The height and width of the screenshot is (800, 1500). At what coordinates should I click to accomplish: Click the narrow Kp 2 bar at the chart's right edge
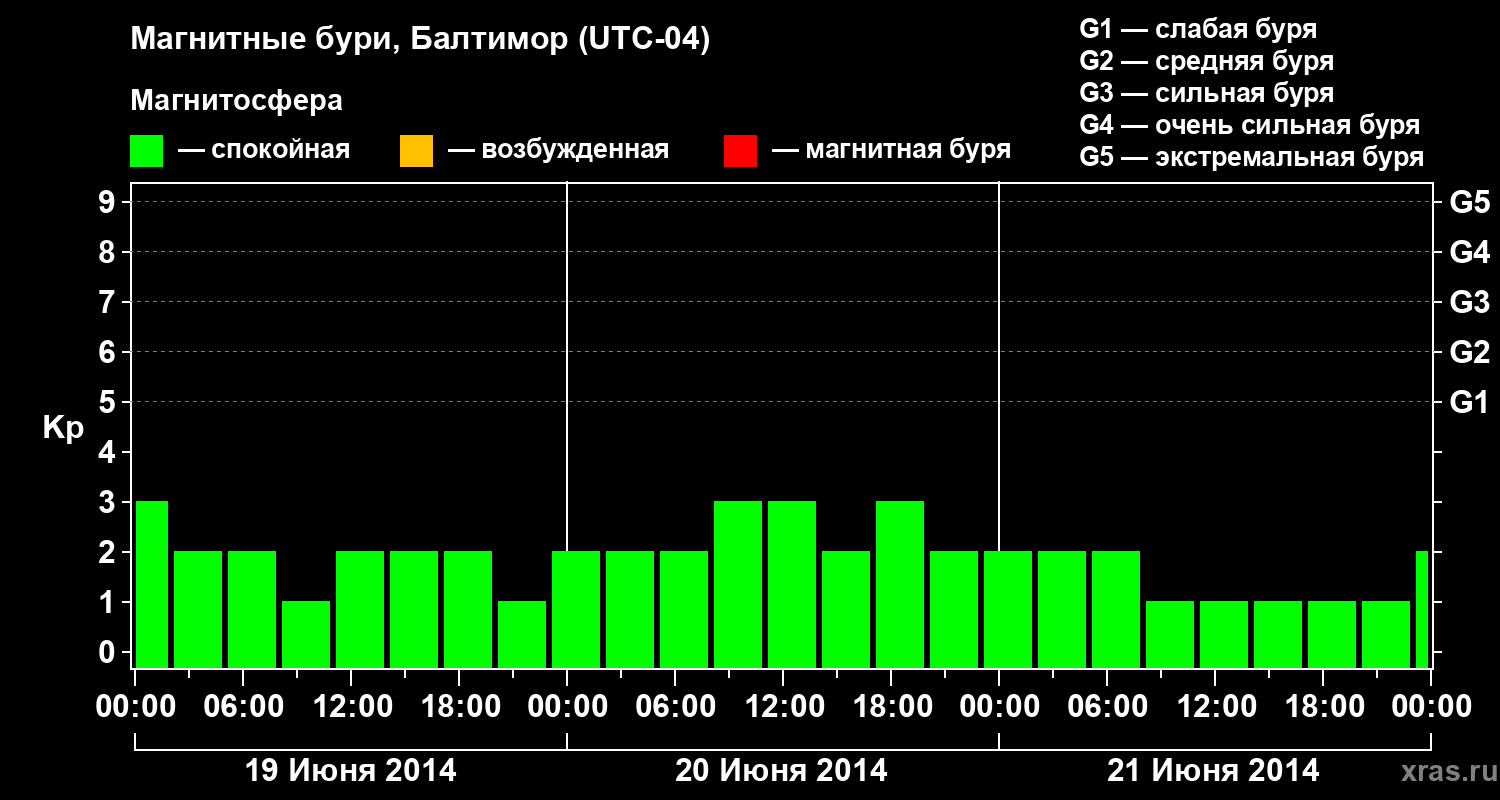tap(1422, 609)
